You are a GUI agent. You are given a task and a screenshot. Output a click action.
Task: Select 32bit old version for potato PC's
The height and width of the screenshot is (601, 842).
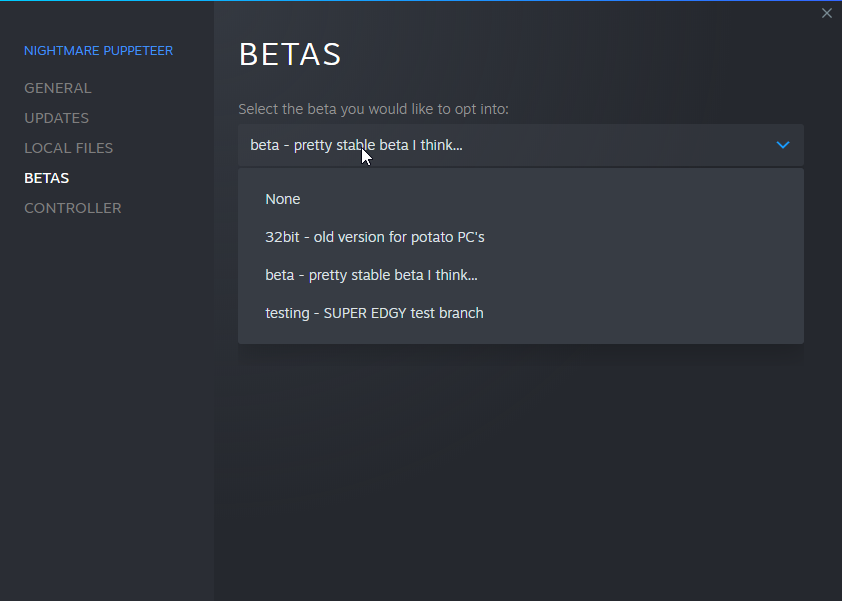[x=521, y=237]
